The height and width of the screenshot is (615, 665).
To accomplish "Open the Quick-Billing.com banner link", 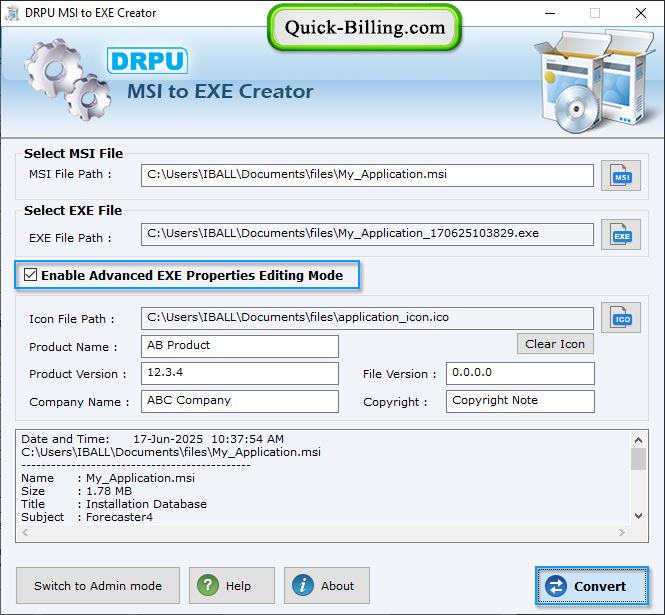I will click(364, 28).
